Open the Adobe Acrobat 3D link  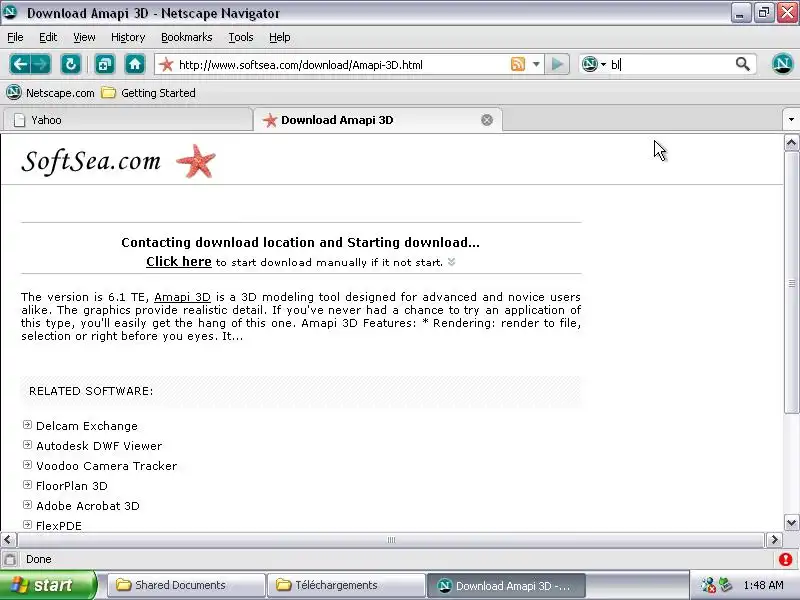(x=88, y=506)
